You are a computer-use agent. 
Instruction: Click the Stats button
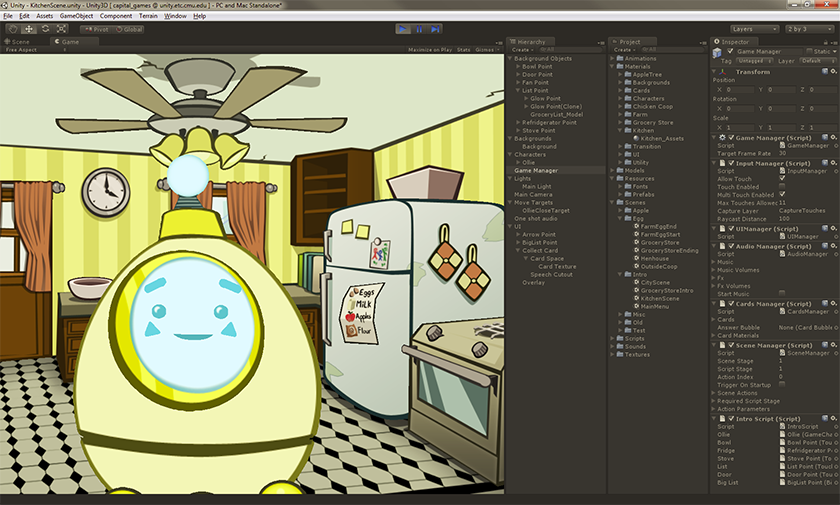click(x=463, y=50)
